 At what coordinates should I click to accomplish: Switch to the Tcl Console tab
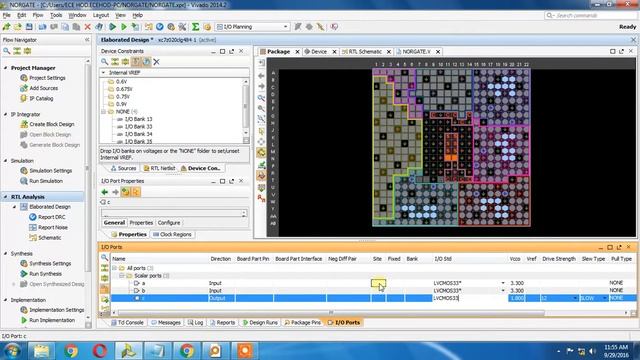[127, 322]
